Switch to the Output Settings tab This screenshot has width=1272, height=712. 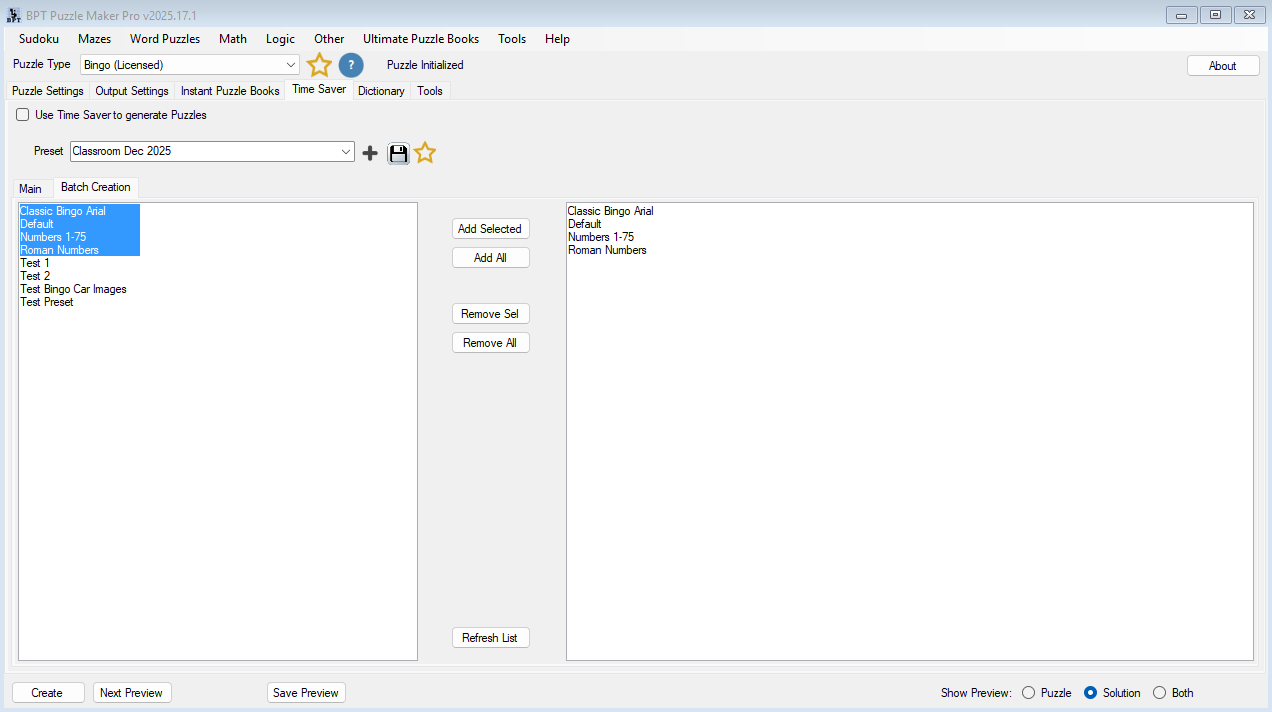point(132,91)
